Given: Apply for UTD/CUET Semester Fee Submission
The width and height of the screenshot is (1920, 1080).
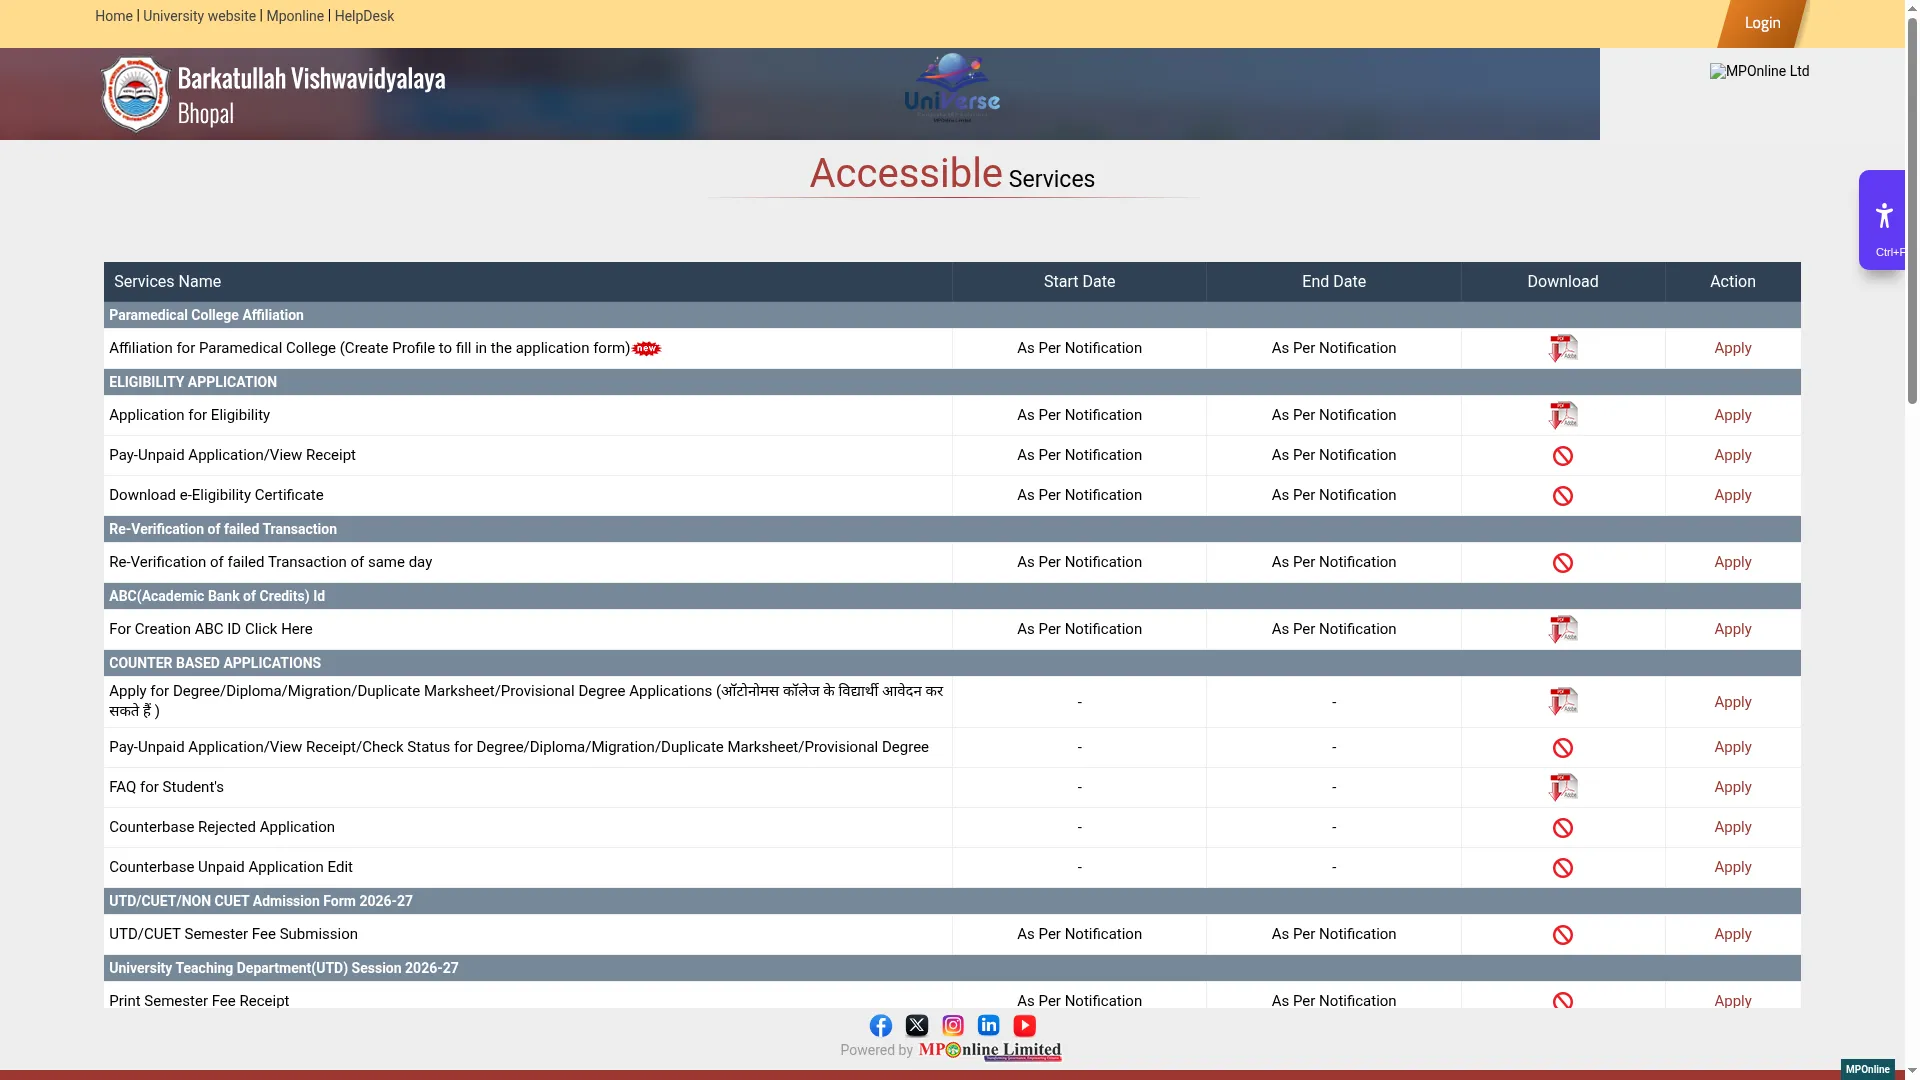Looking at the screenshot, I should (1732, 934).
